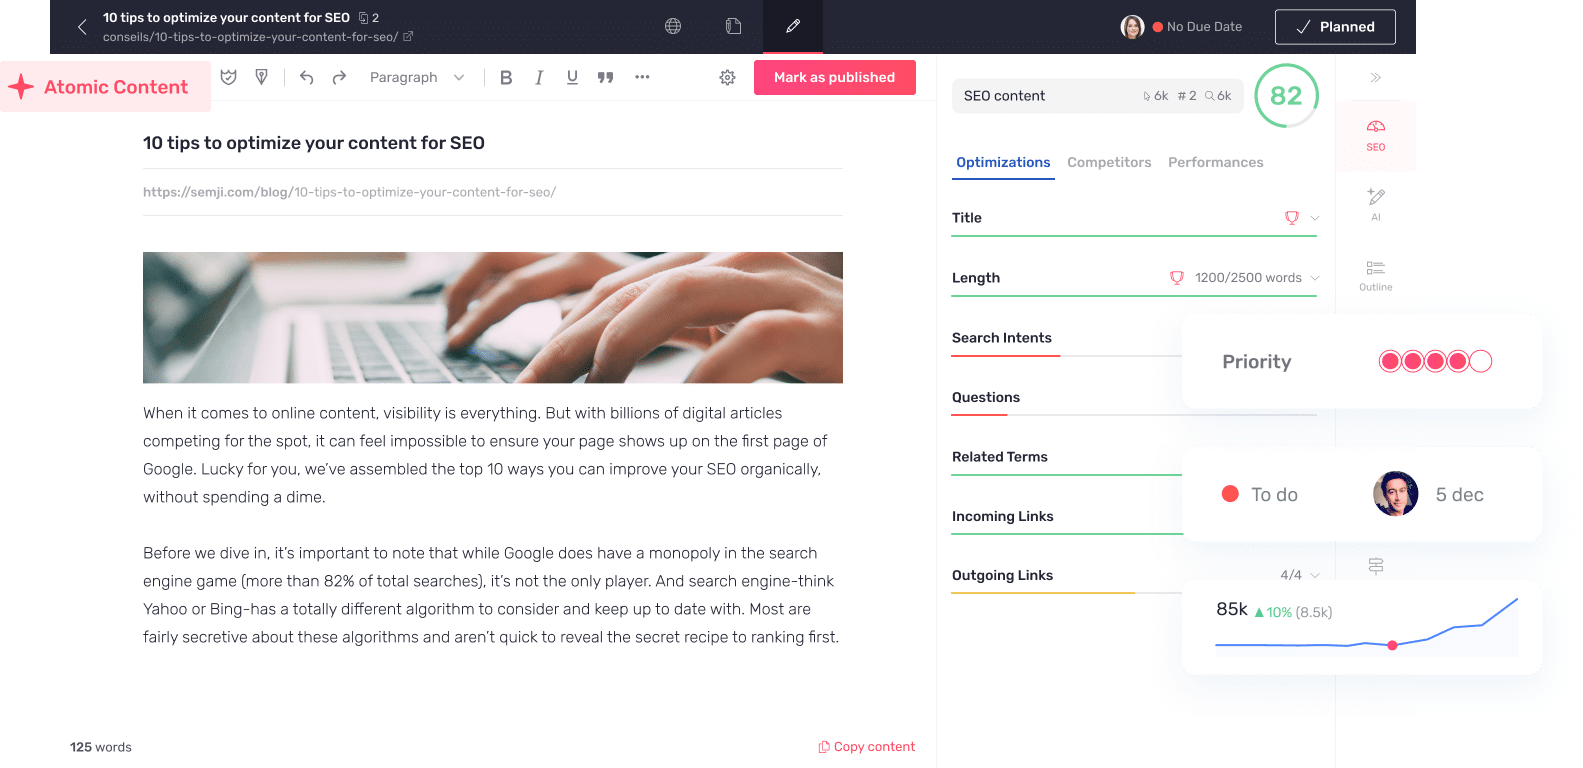Image resolution: width=1583 pixels, height=768 pixels.
Task: Open the duplicates icon next to title
Action: [364, 18]
